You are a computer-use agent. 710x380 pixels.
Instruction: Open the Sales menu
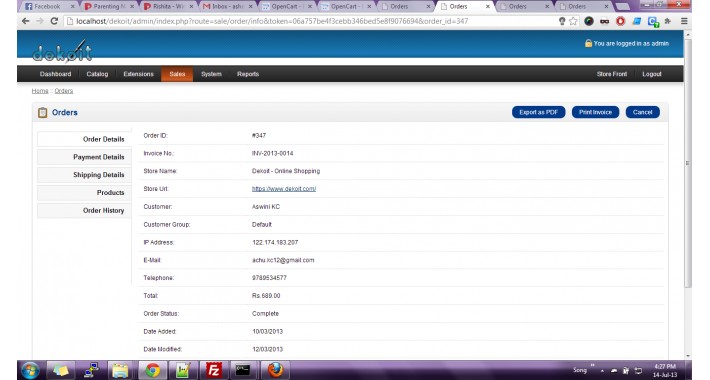tap(177, 74)
